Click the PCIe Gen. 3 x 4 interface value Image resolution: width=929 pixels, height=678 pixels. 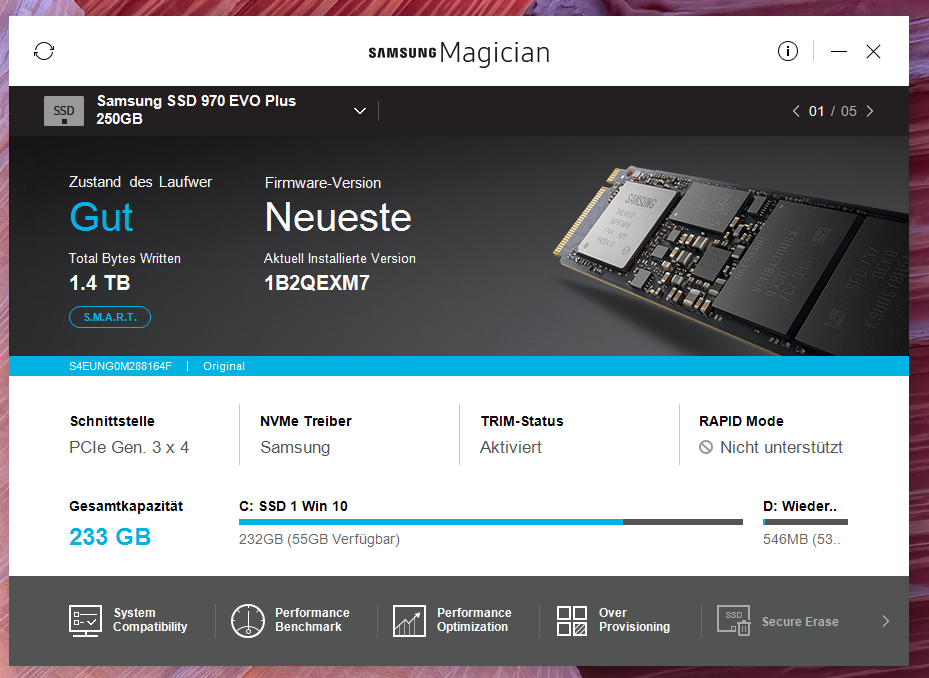(x=129, y=447)
